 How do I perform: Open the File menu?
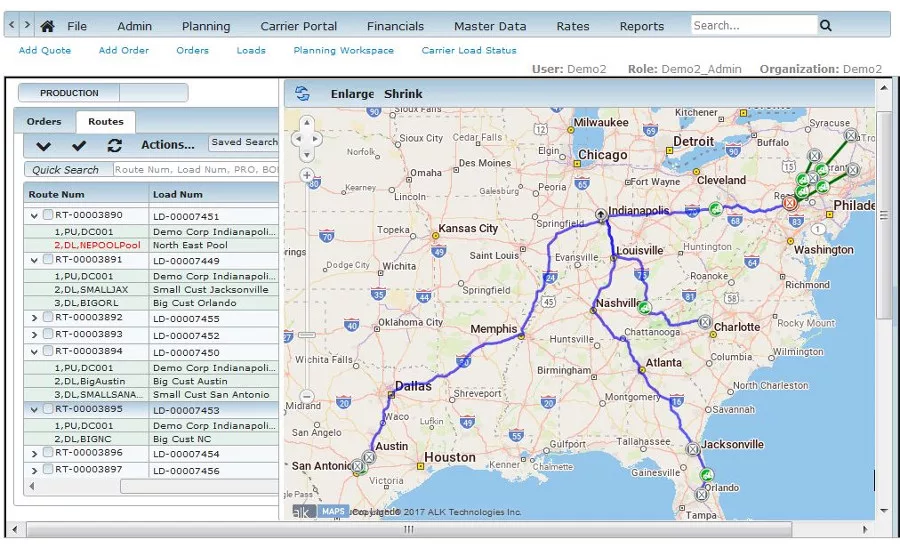(x=77, y=26)
